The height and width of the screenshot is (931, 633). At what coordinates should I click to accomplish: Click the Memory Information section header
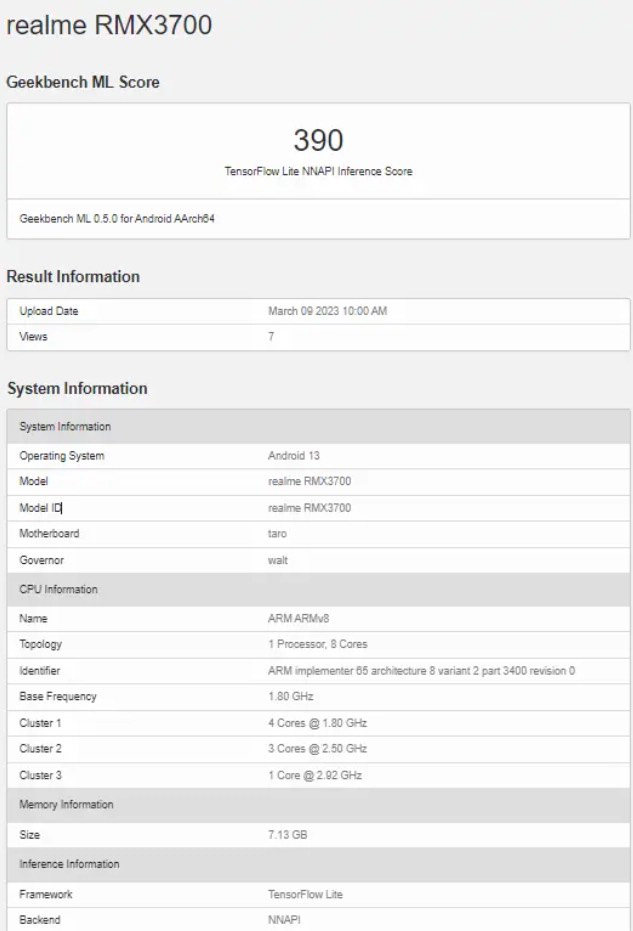(66, 805)
